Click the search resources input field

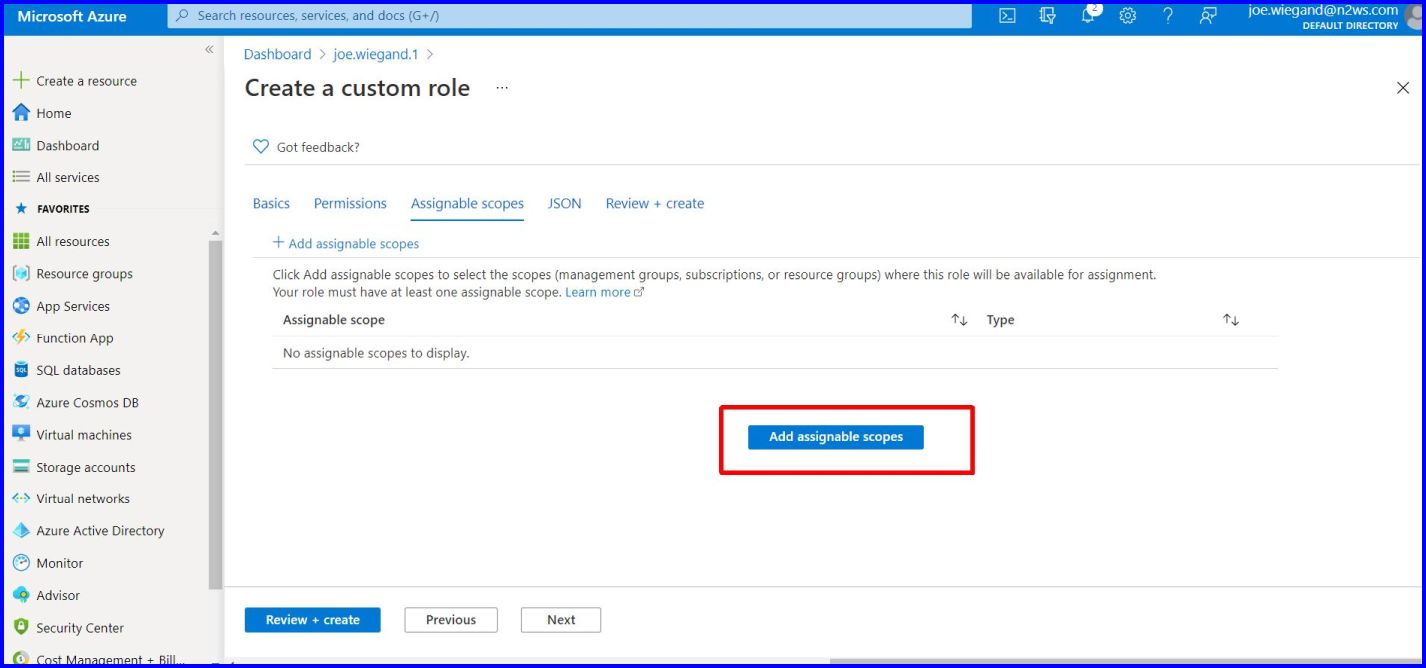[570, 16]
